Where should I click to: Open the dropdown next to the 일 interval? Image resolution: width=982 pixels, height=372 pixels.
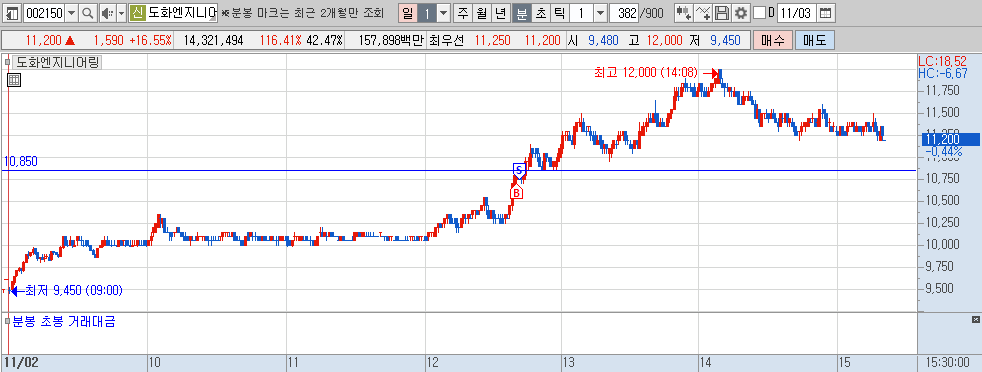pos(443,13)
